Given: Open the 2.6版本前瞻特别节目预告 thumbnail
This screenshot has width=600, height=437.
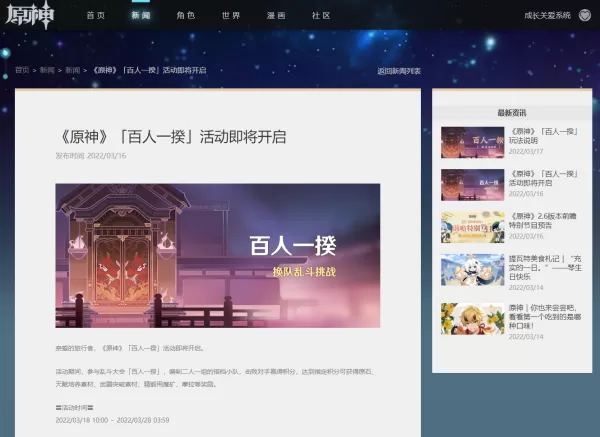Looking at the screenshot, I should (x=473, y=227).
